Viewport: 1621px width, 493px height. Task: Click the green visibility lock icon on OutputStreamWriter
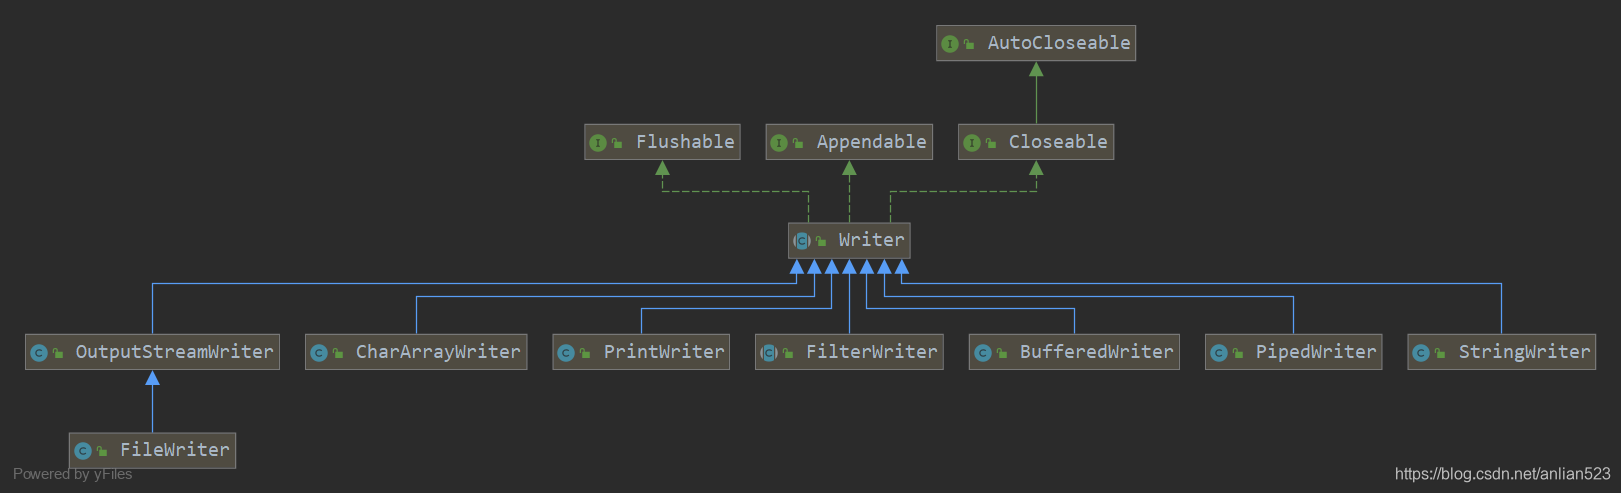tap(58, 353)
